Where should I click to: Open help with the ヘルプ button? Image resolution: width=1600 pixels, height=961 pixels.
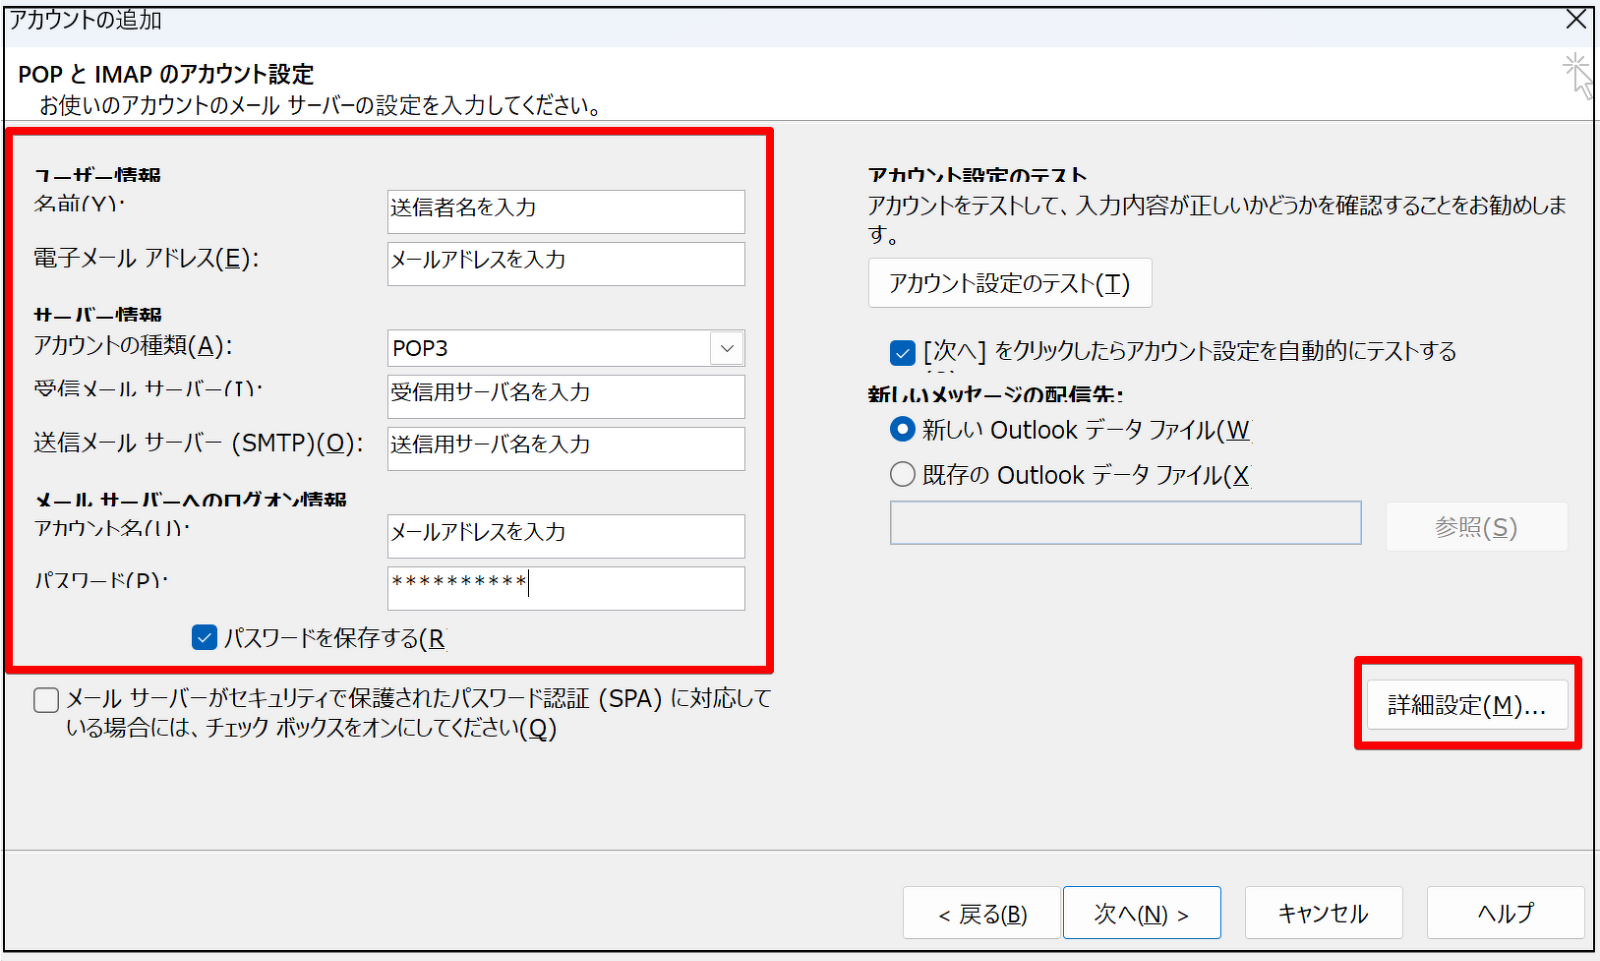click(x=1505, y=913)
